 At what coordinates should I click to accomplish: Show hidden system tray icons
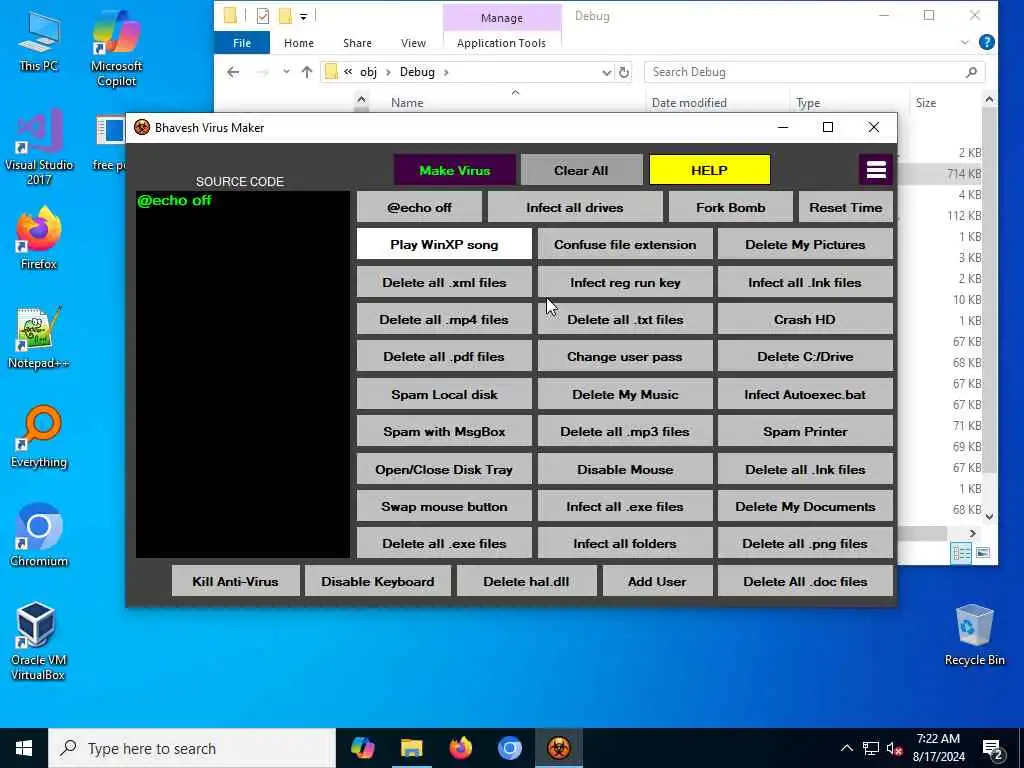pos(846,748)
